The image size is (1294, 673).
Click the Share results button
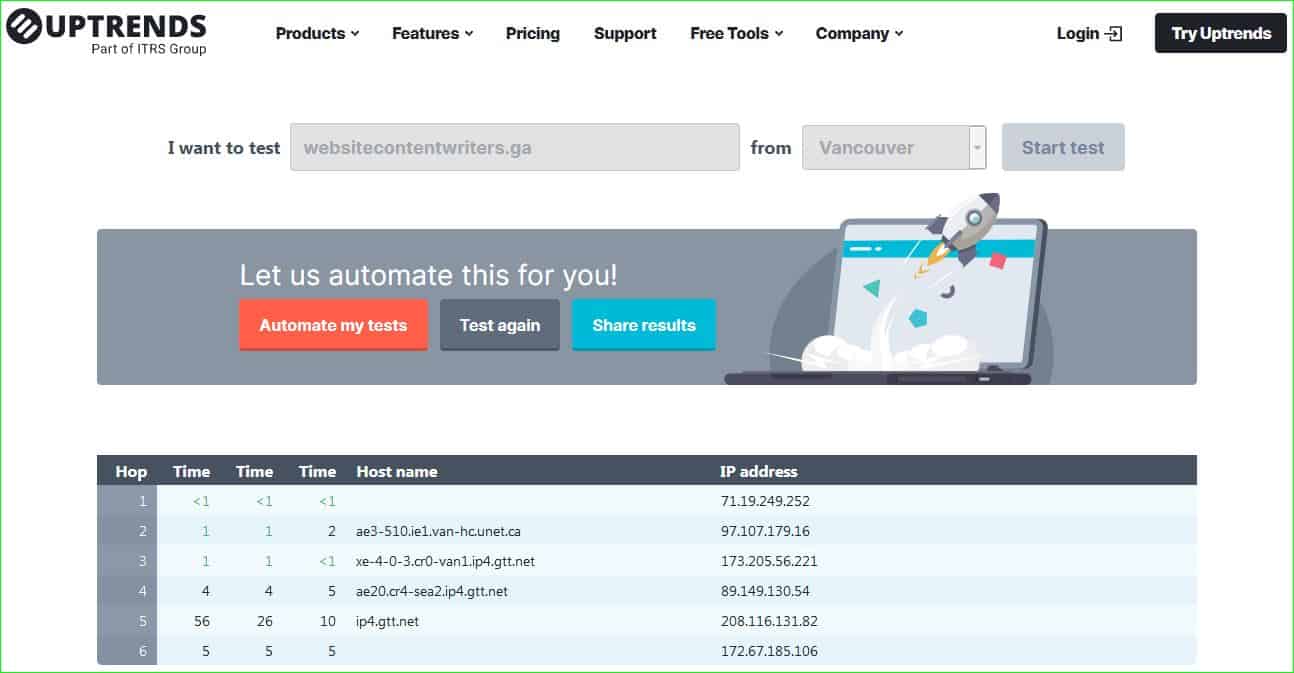click(x=644, y=325)
